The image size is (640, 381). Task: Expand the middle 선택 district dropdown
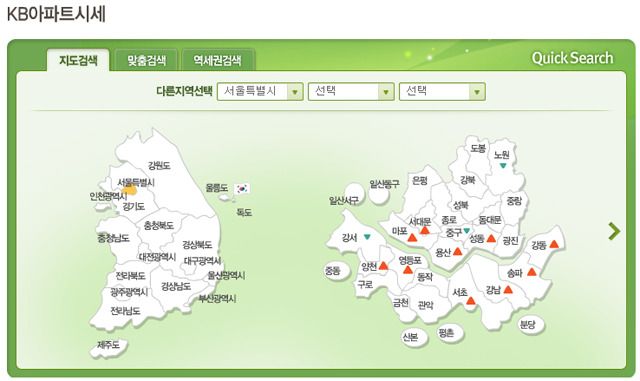[351, 91]
